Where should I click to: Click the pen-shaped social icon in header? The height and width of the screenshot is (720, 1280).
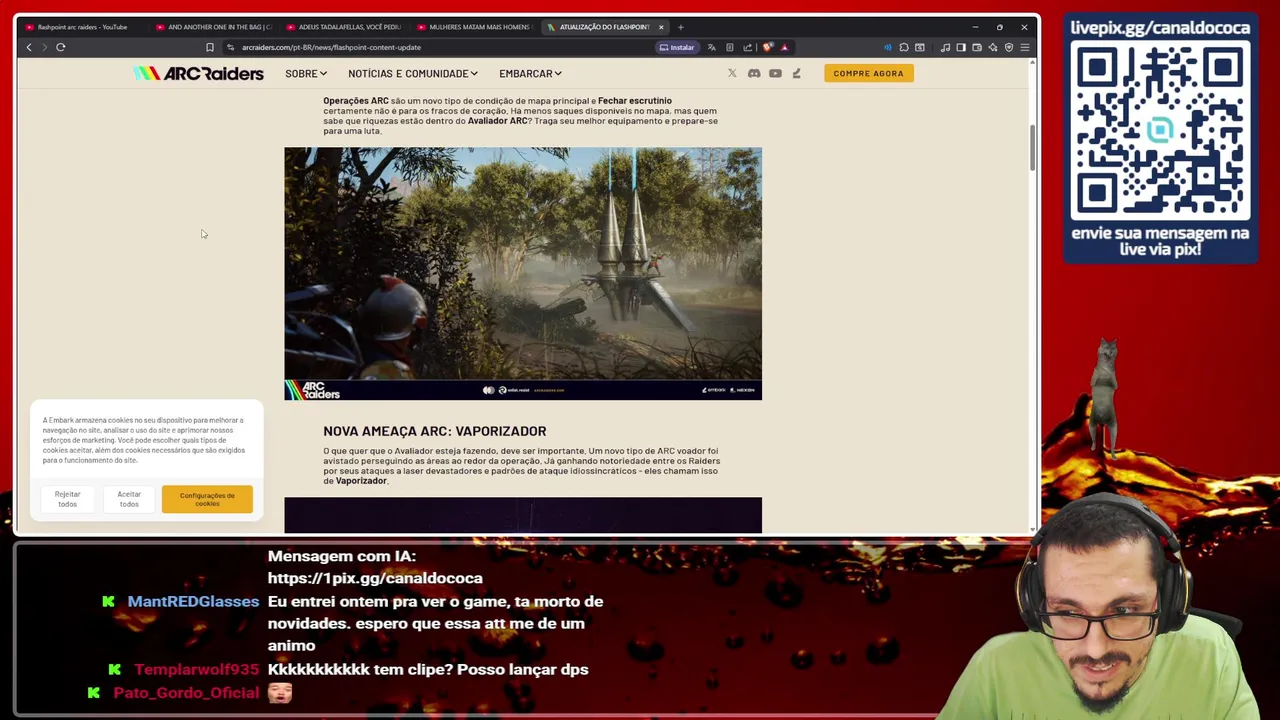pos(797,73)
